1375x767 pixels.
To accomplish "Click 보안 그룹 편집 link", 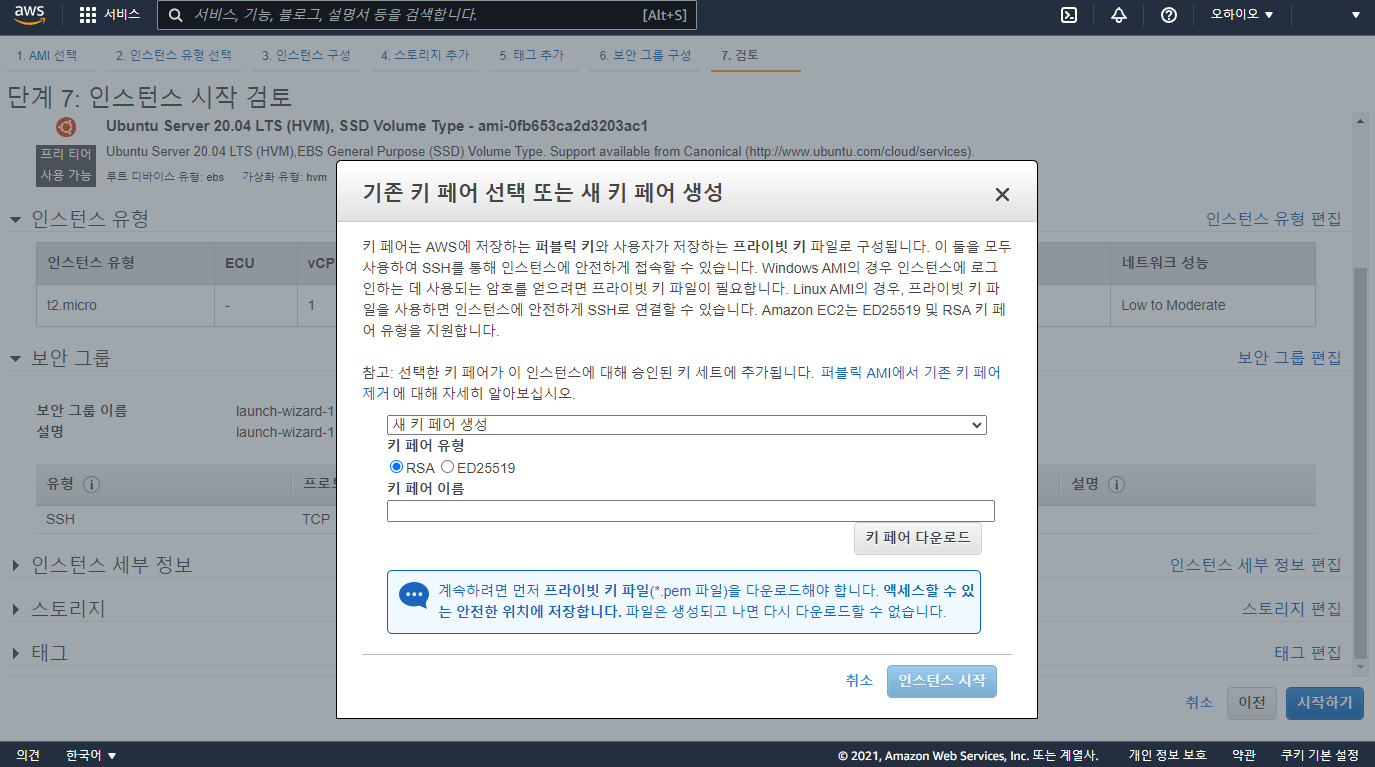I will tap(1289, 358).
